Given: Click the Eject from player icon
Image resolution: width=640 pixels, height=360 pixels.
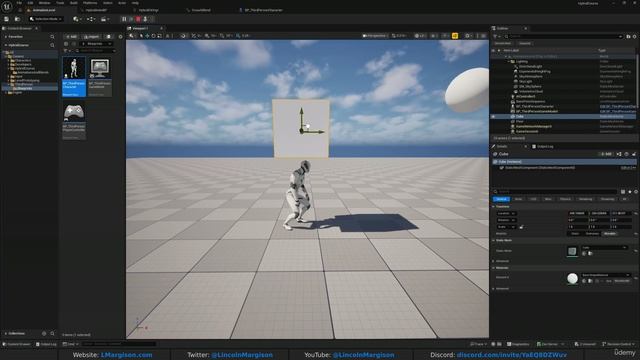Looking at the screenshot, I should [x=145, y=19].
